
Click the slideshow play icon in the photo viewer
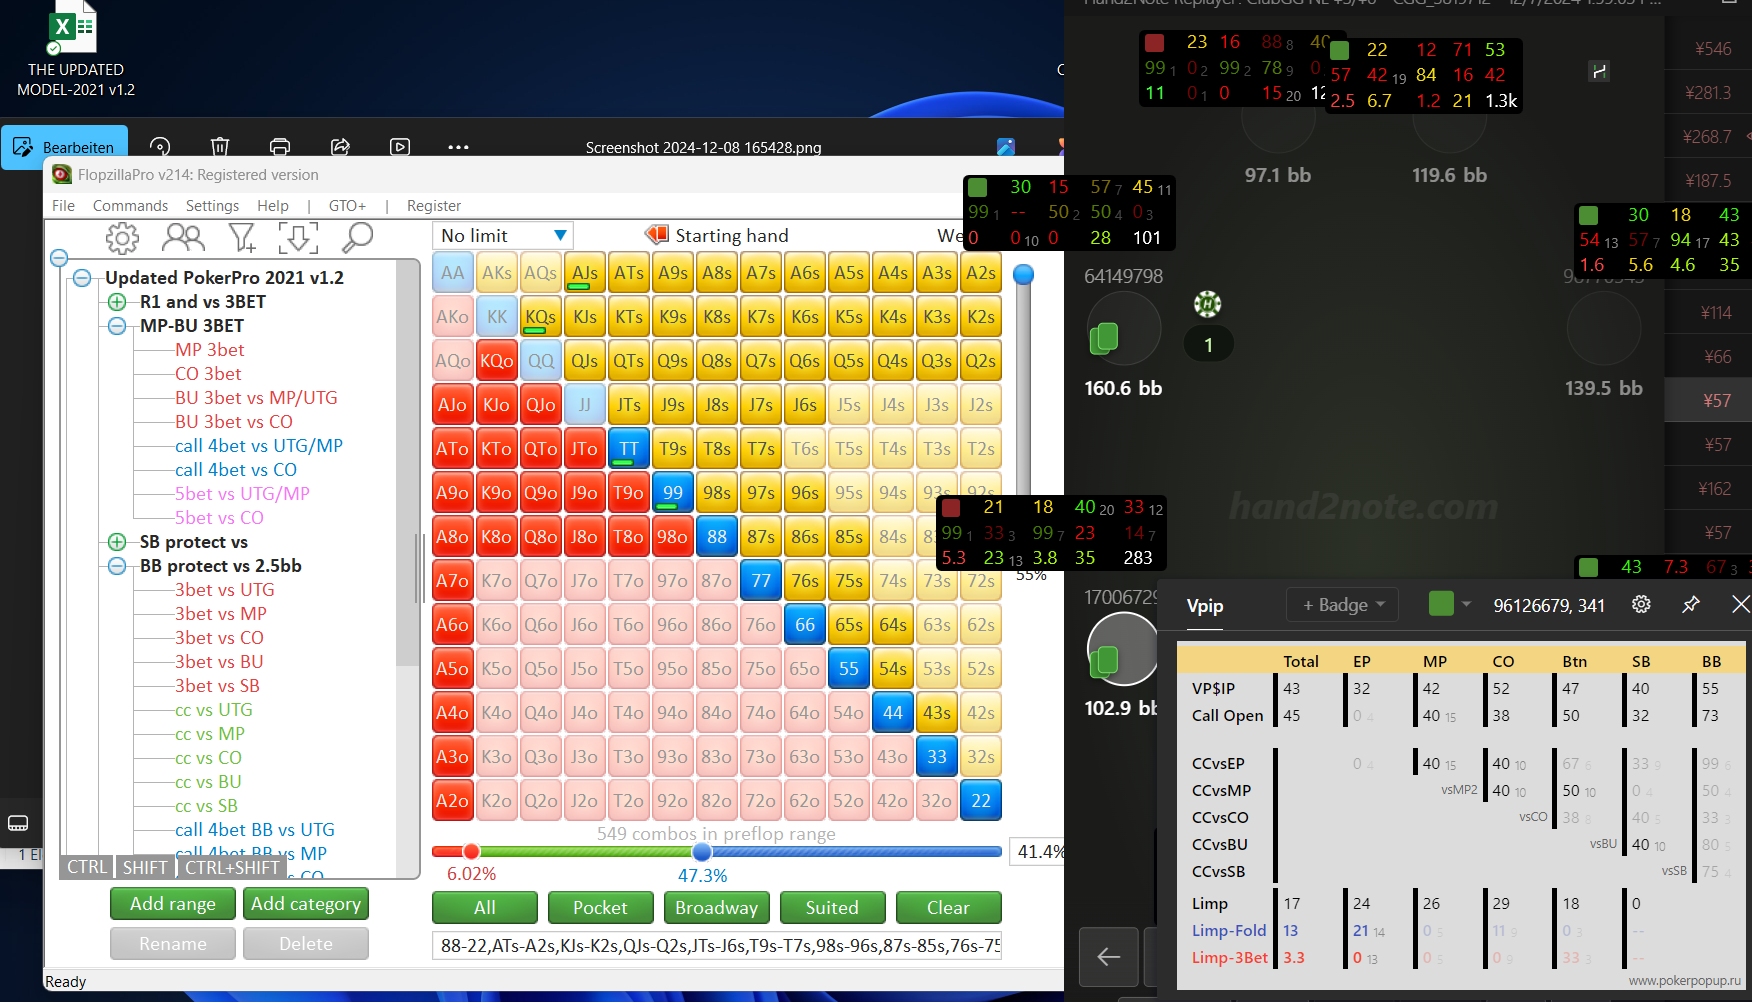(400, 147)
